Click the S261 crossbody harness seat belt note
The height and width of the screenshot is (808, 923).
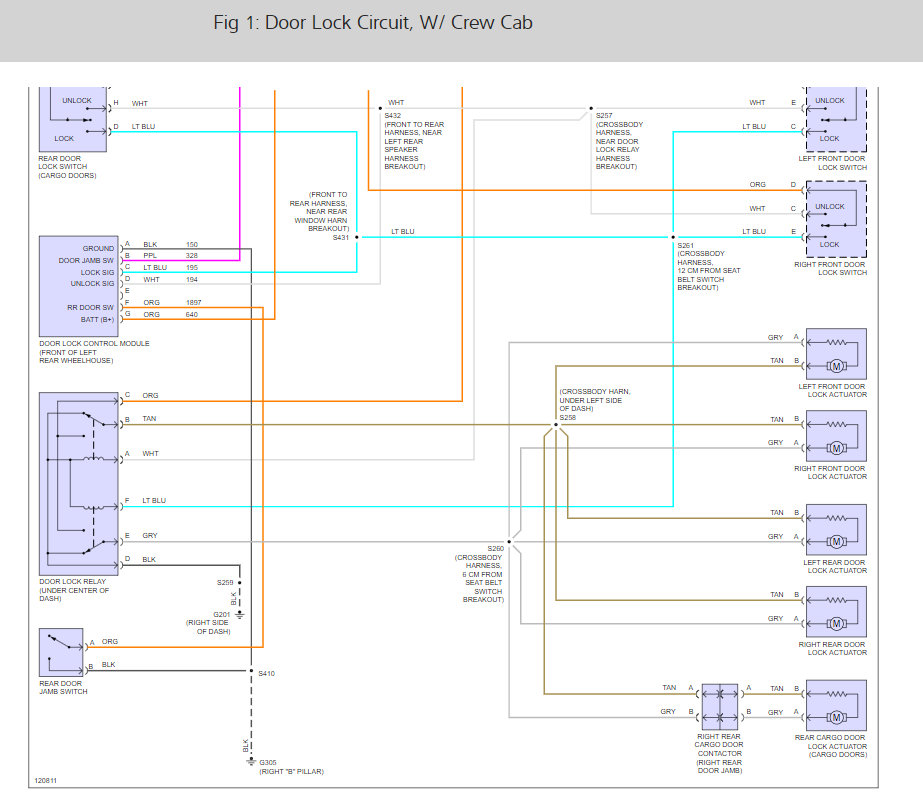coord(709,267)
